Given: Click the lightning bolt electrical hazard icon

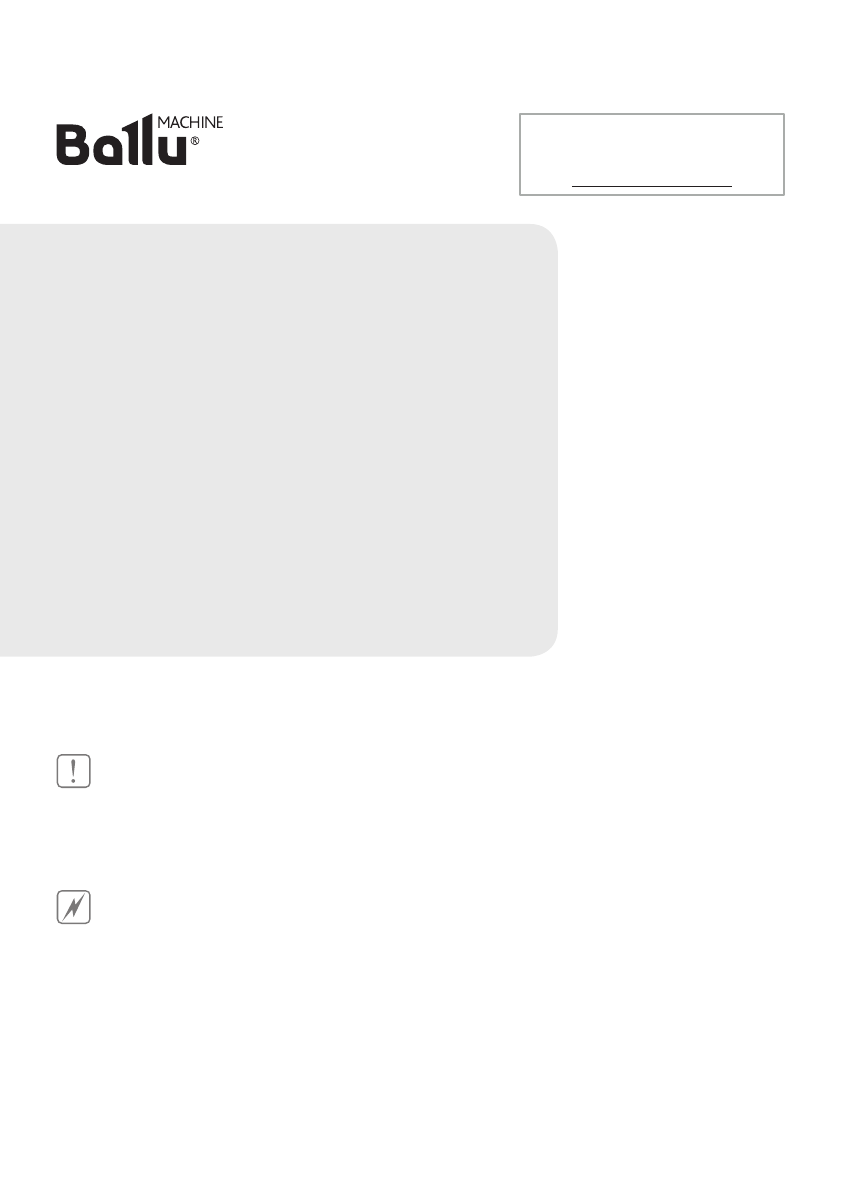Looking at the screenshot, I should tap(74, 907).
